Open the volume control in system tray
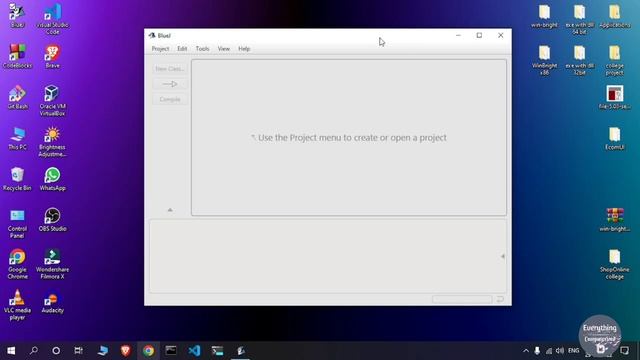This screenshot has height=360, width=640. pyautogui.click(x=560, y=351)
